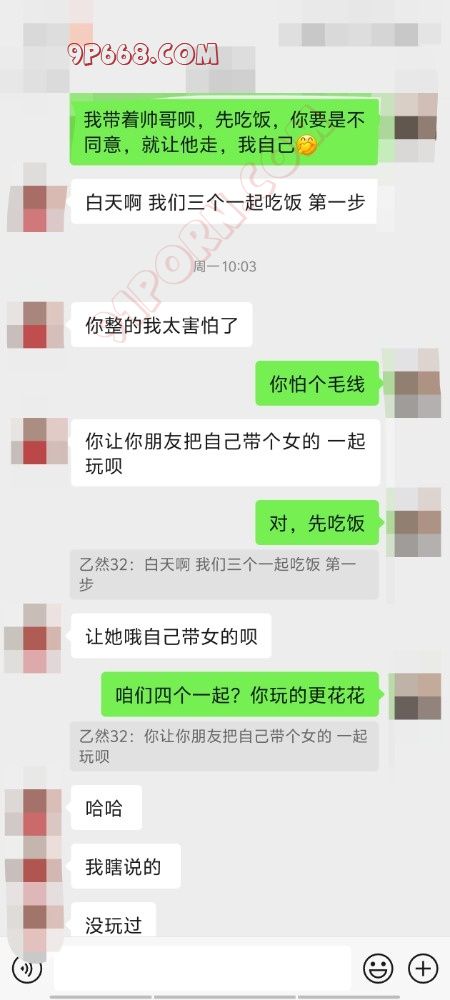Select the green bubble 你怕个毛线

[x=317, y=383]
